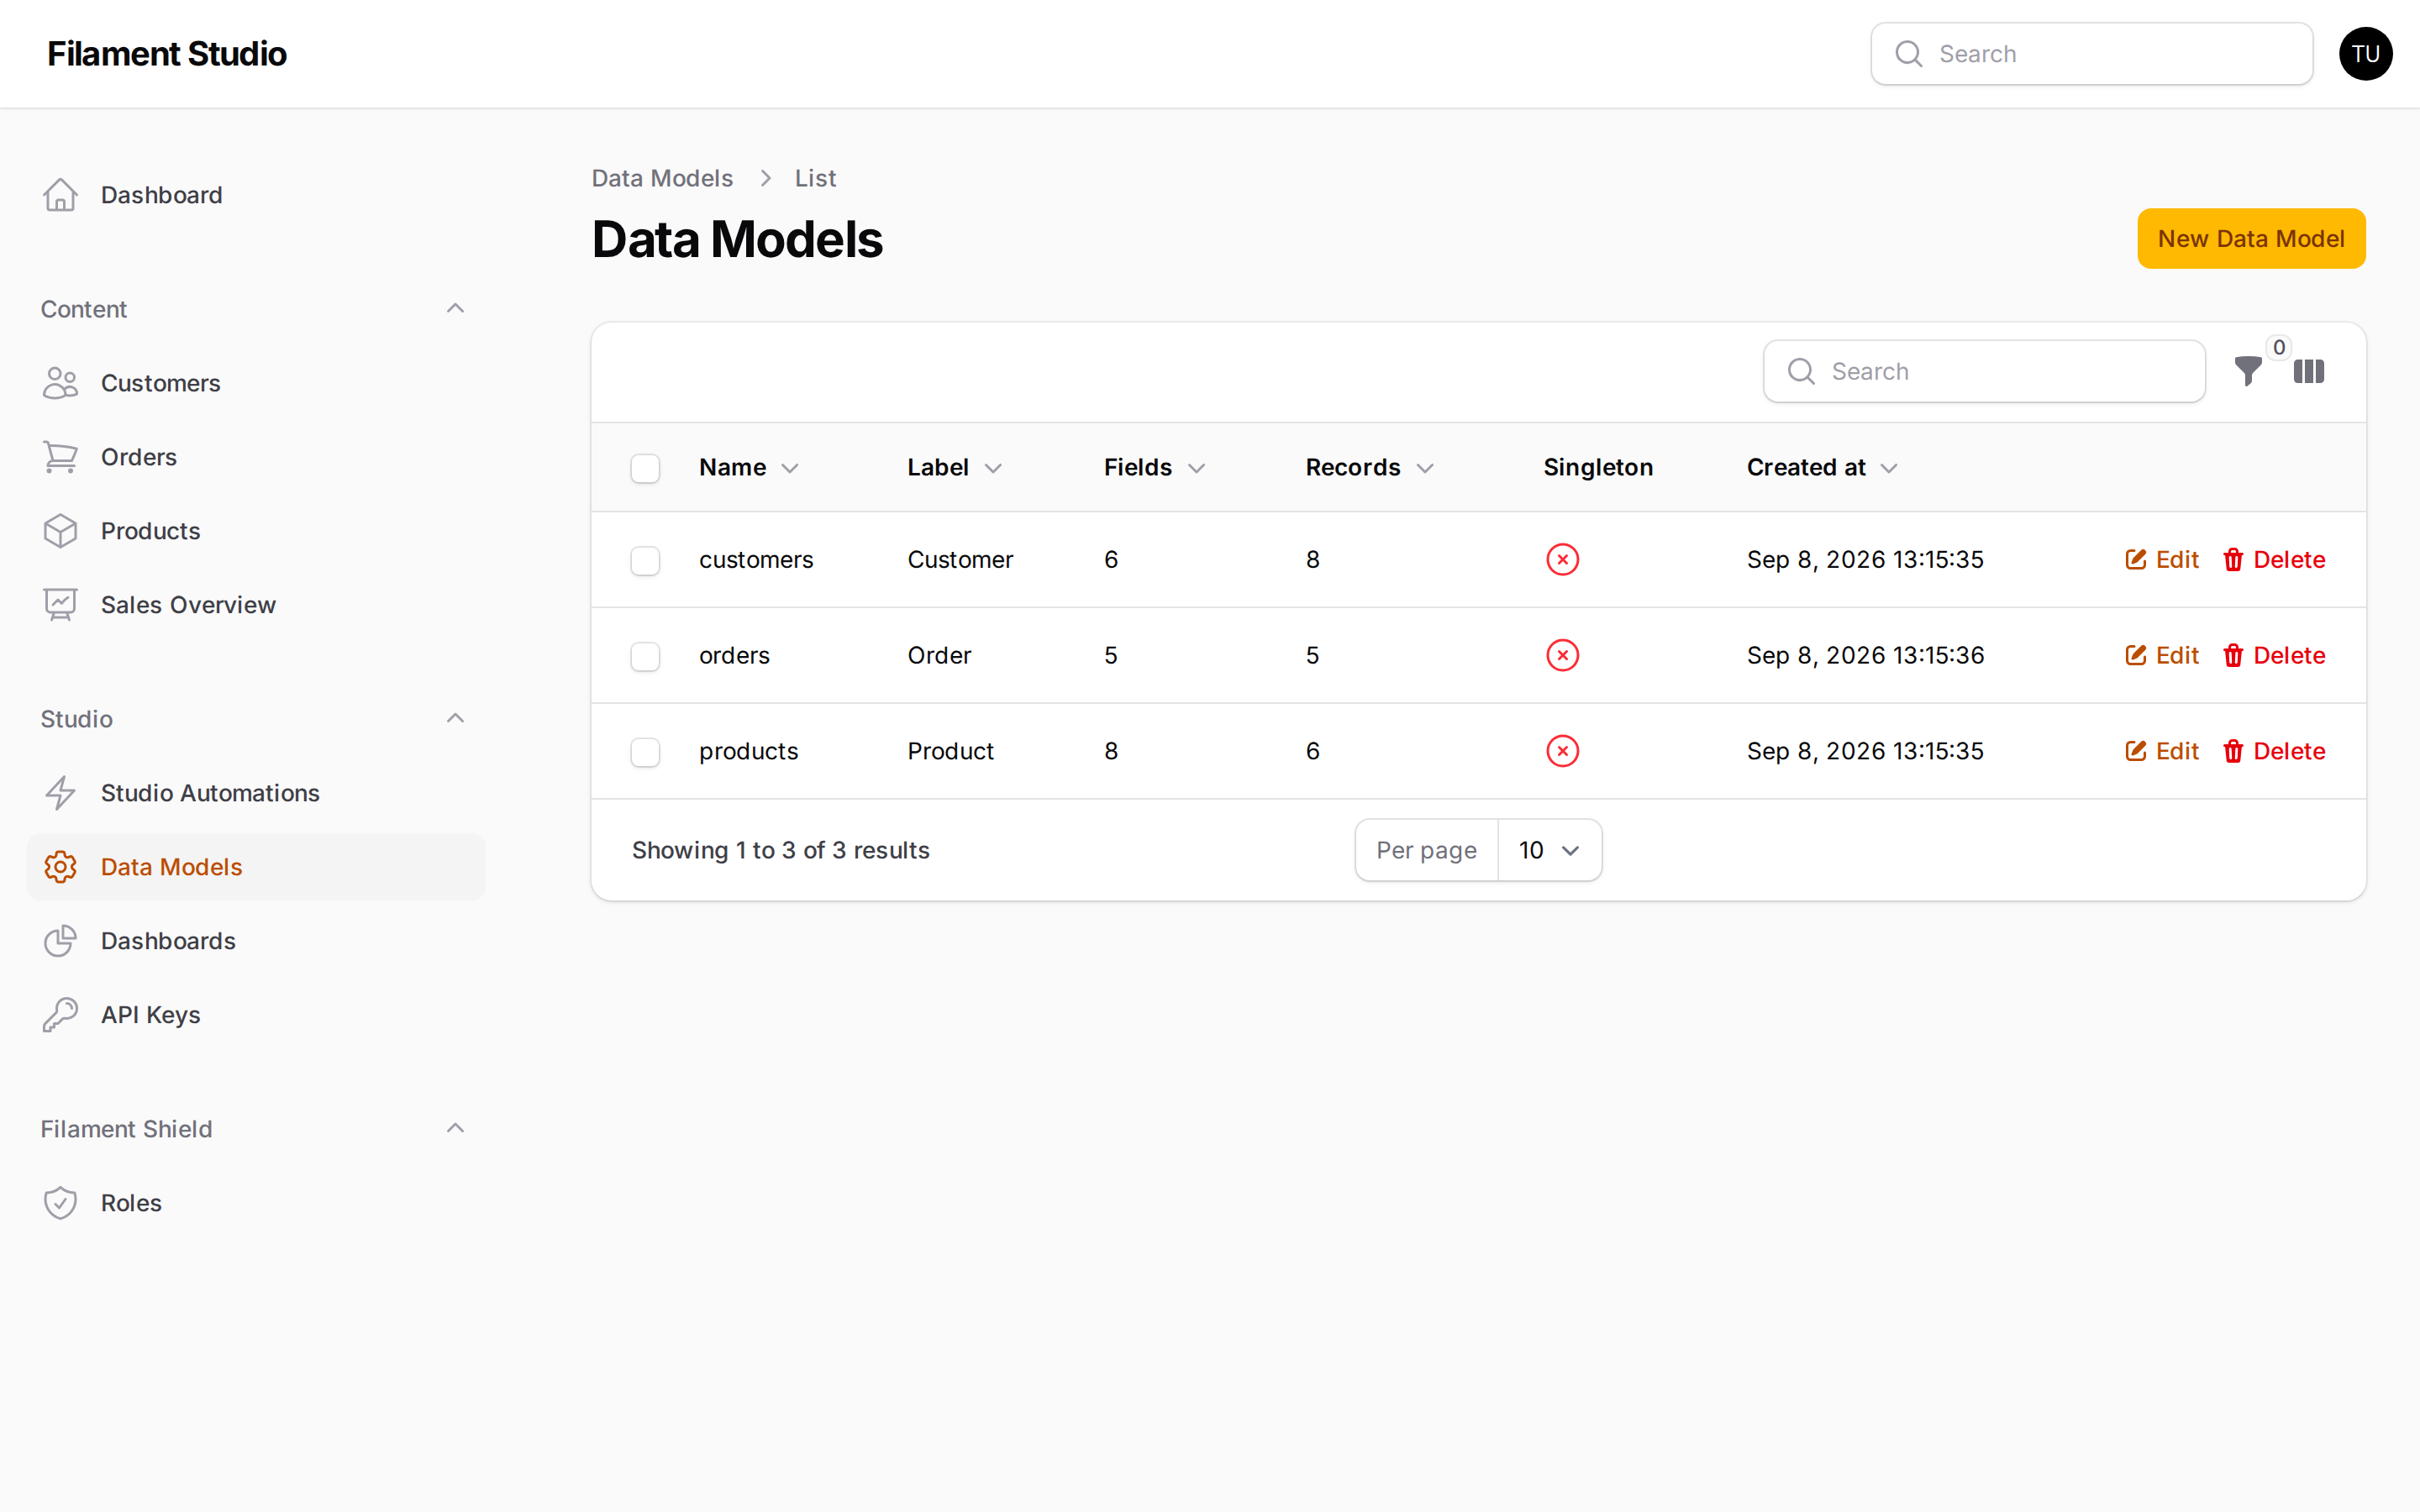Sort table by Records column
This screenshot has height=1512, width=2420.
1370,467
